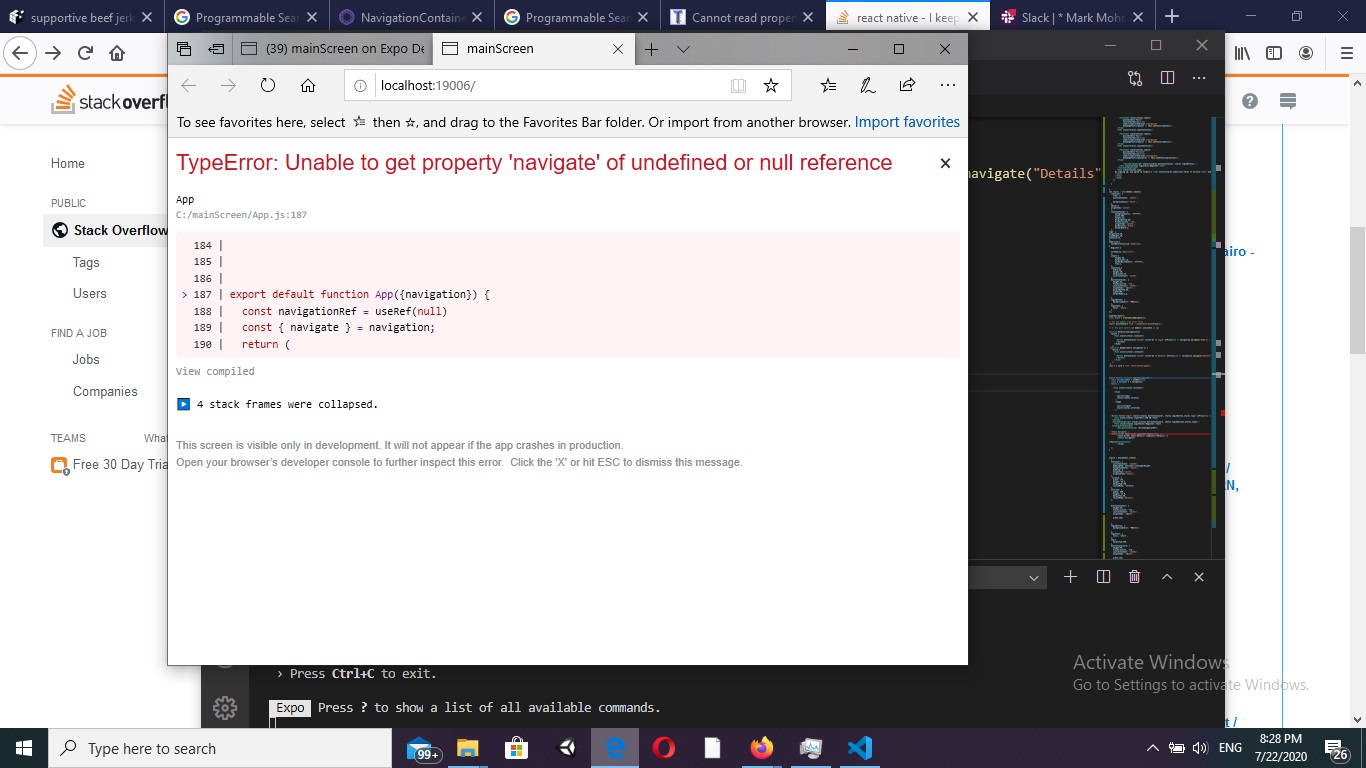Switch to 'supportive beef jerk' Firefox tab

(82, 17)
